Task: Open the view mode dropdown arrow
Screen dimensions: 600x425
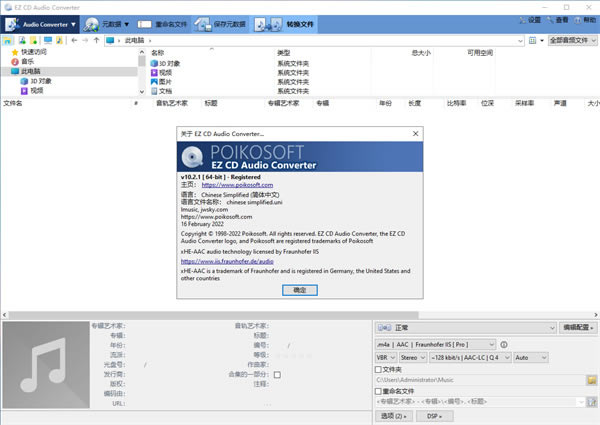Action: point(542,41)
